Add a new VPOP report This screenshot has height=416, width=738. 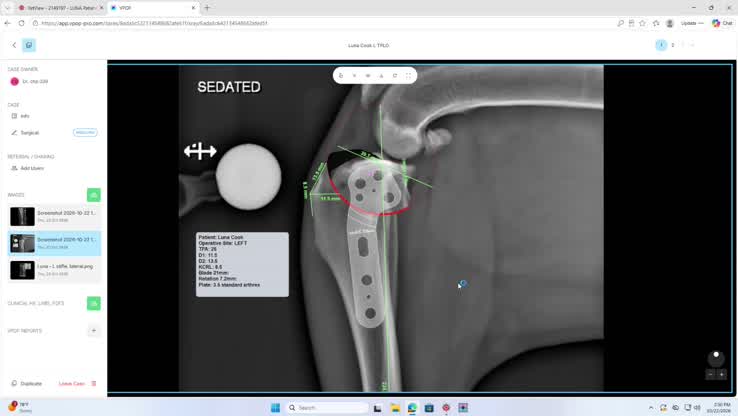[94, 330]
